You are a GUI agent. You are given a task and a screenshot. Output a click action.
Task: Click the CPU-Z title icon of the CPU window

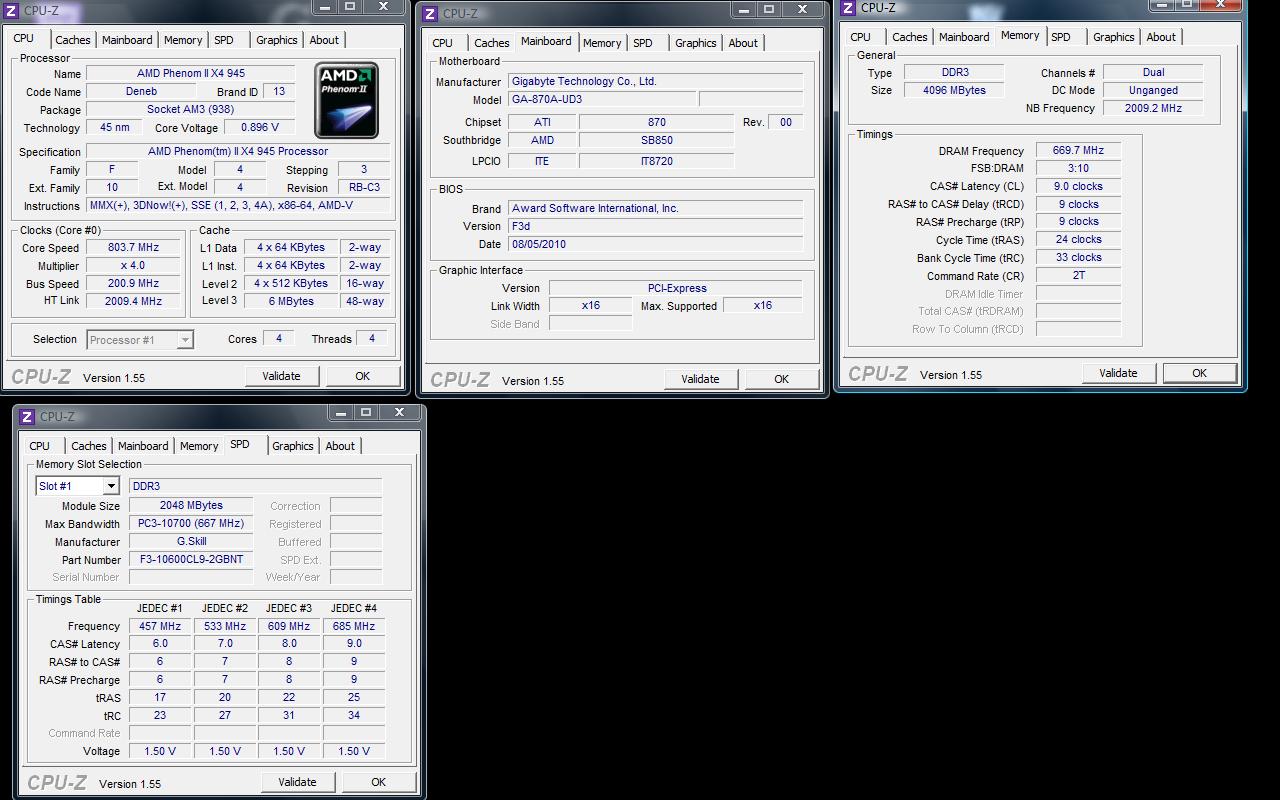point(11,11)
